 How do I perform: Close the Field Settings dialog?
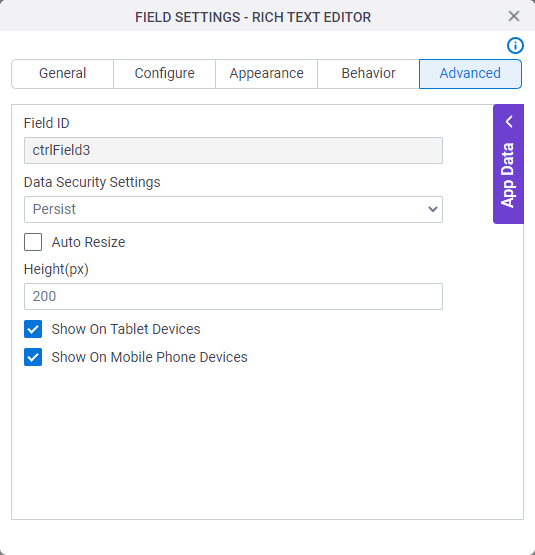(x=513, y=16)
